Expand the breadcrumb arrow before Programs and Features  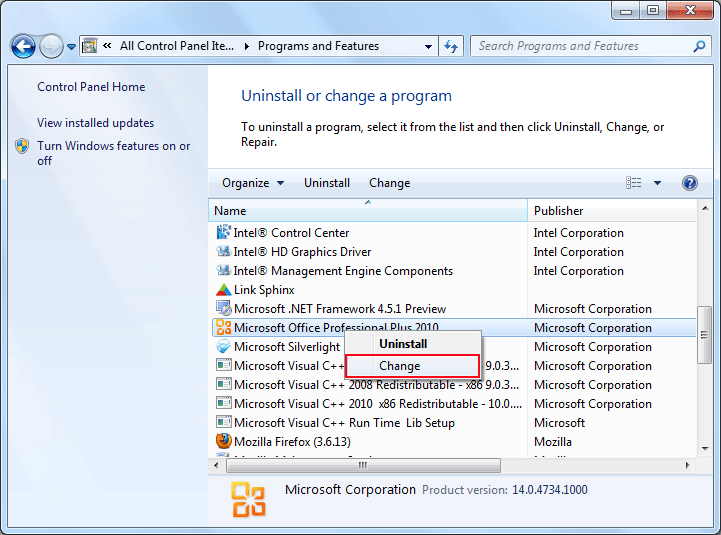click(x=247, y=46)
